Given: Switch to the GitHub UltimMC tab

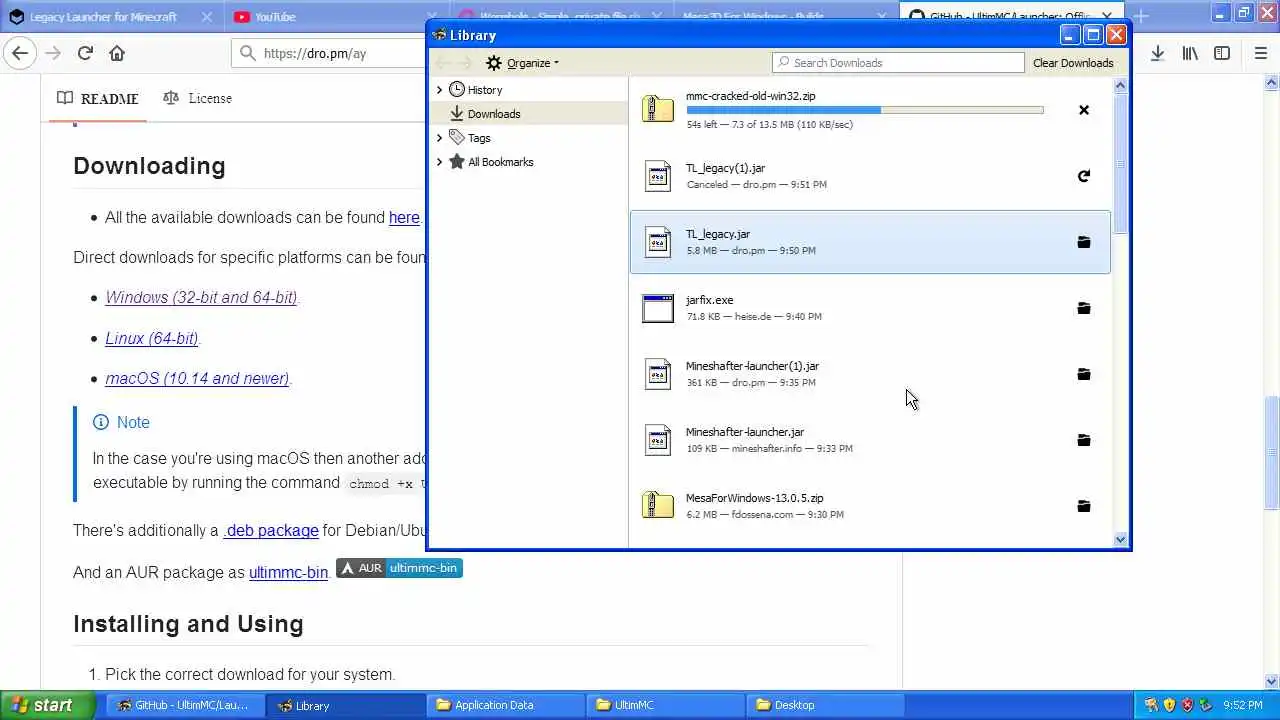Looking at the screenshot, I should point(1010,16).
